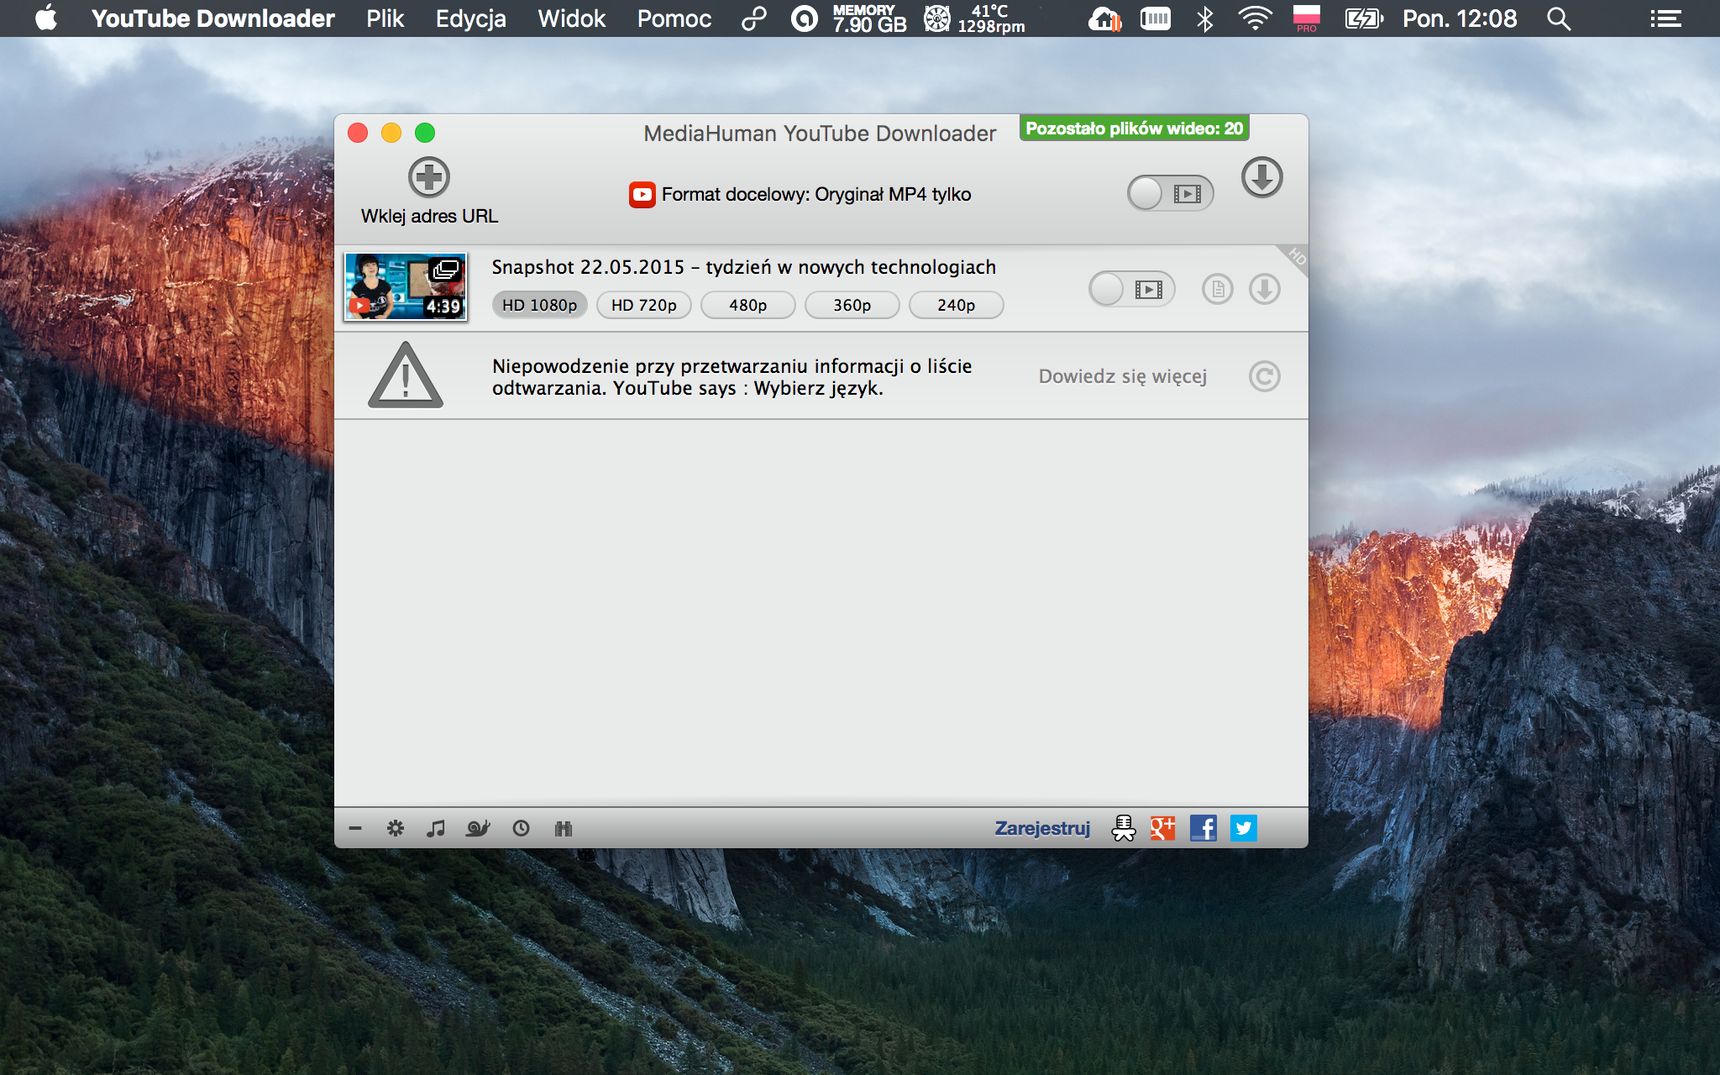Click the warning triangle icon
1720x1075 pixels.
[x=405, y=375]
